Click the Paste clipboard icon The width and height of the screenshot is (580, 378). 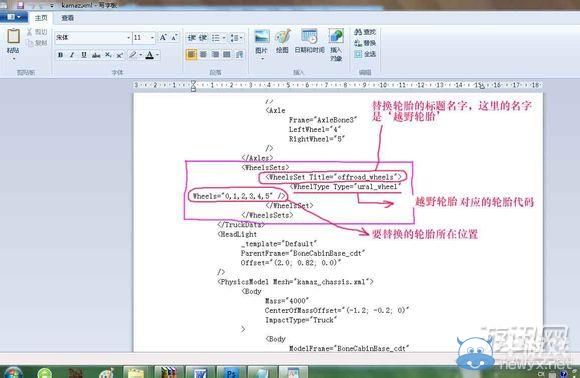13,36
